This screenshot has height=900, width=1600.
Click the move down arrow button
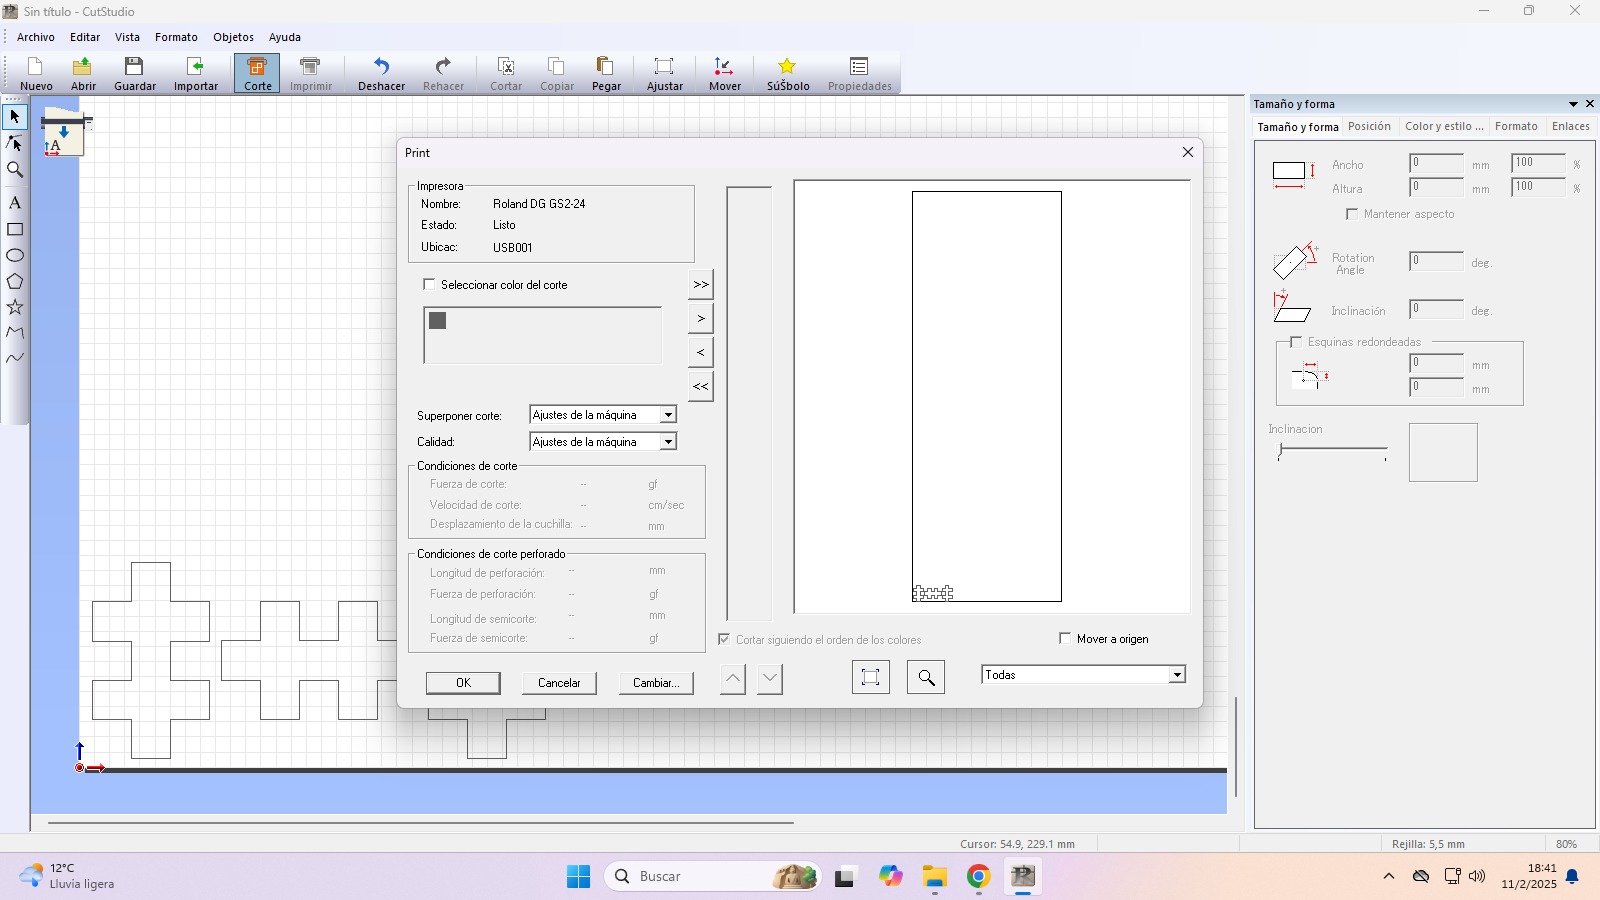(x=769, y=679)
